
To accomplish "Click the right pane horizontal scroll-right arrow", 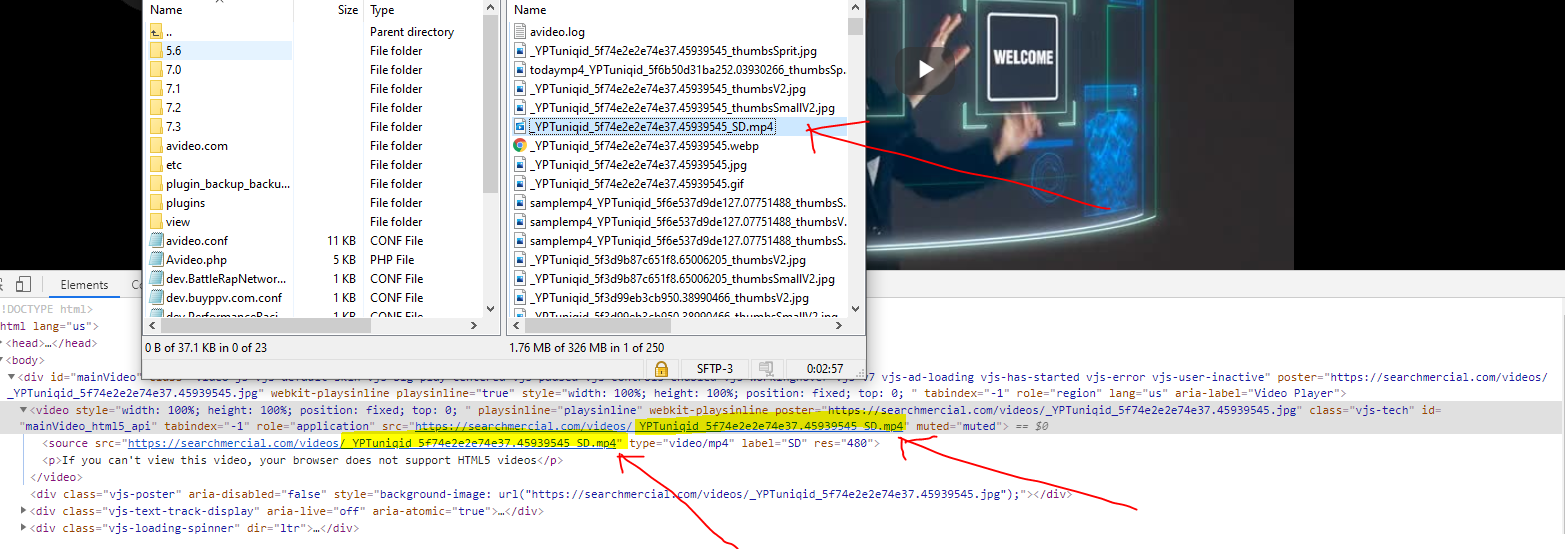I will [x=839, y=326].
